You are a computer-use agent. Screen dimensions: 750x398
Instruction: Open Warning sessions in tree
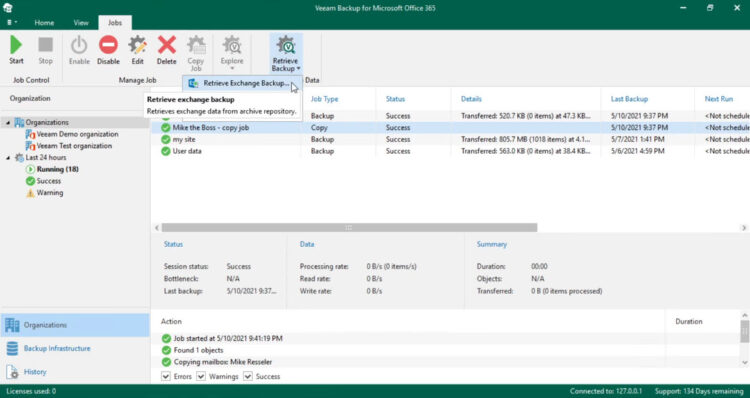(50, 192)
